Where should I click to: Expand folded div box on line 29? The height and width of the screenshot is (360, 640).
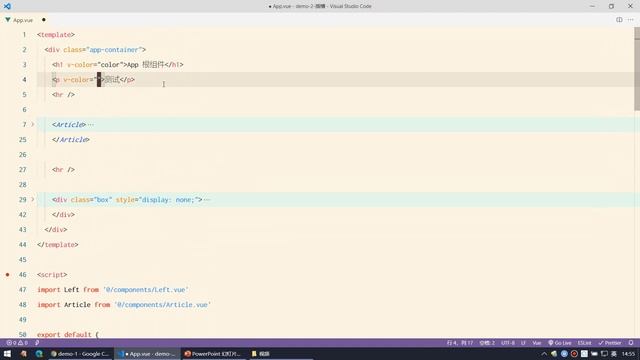coord(33,199)
